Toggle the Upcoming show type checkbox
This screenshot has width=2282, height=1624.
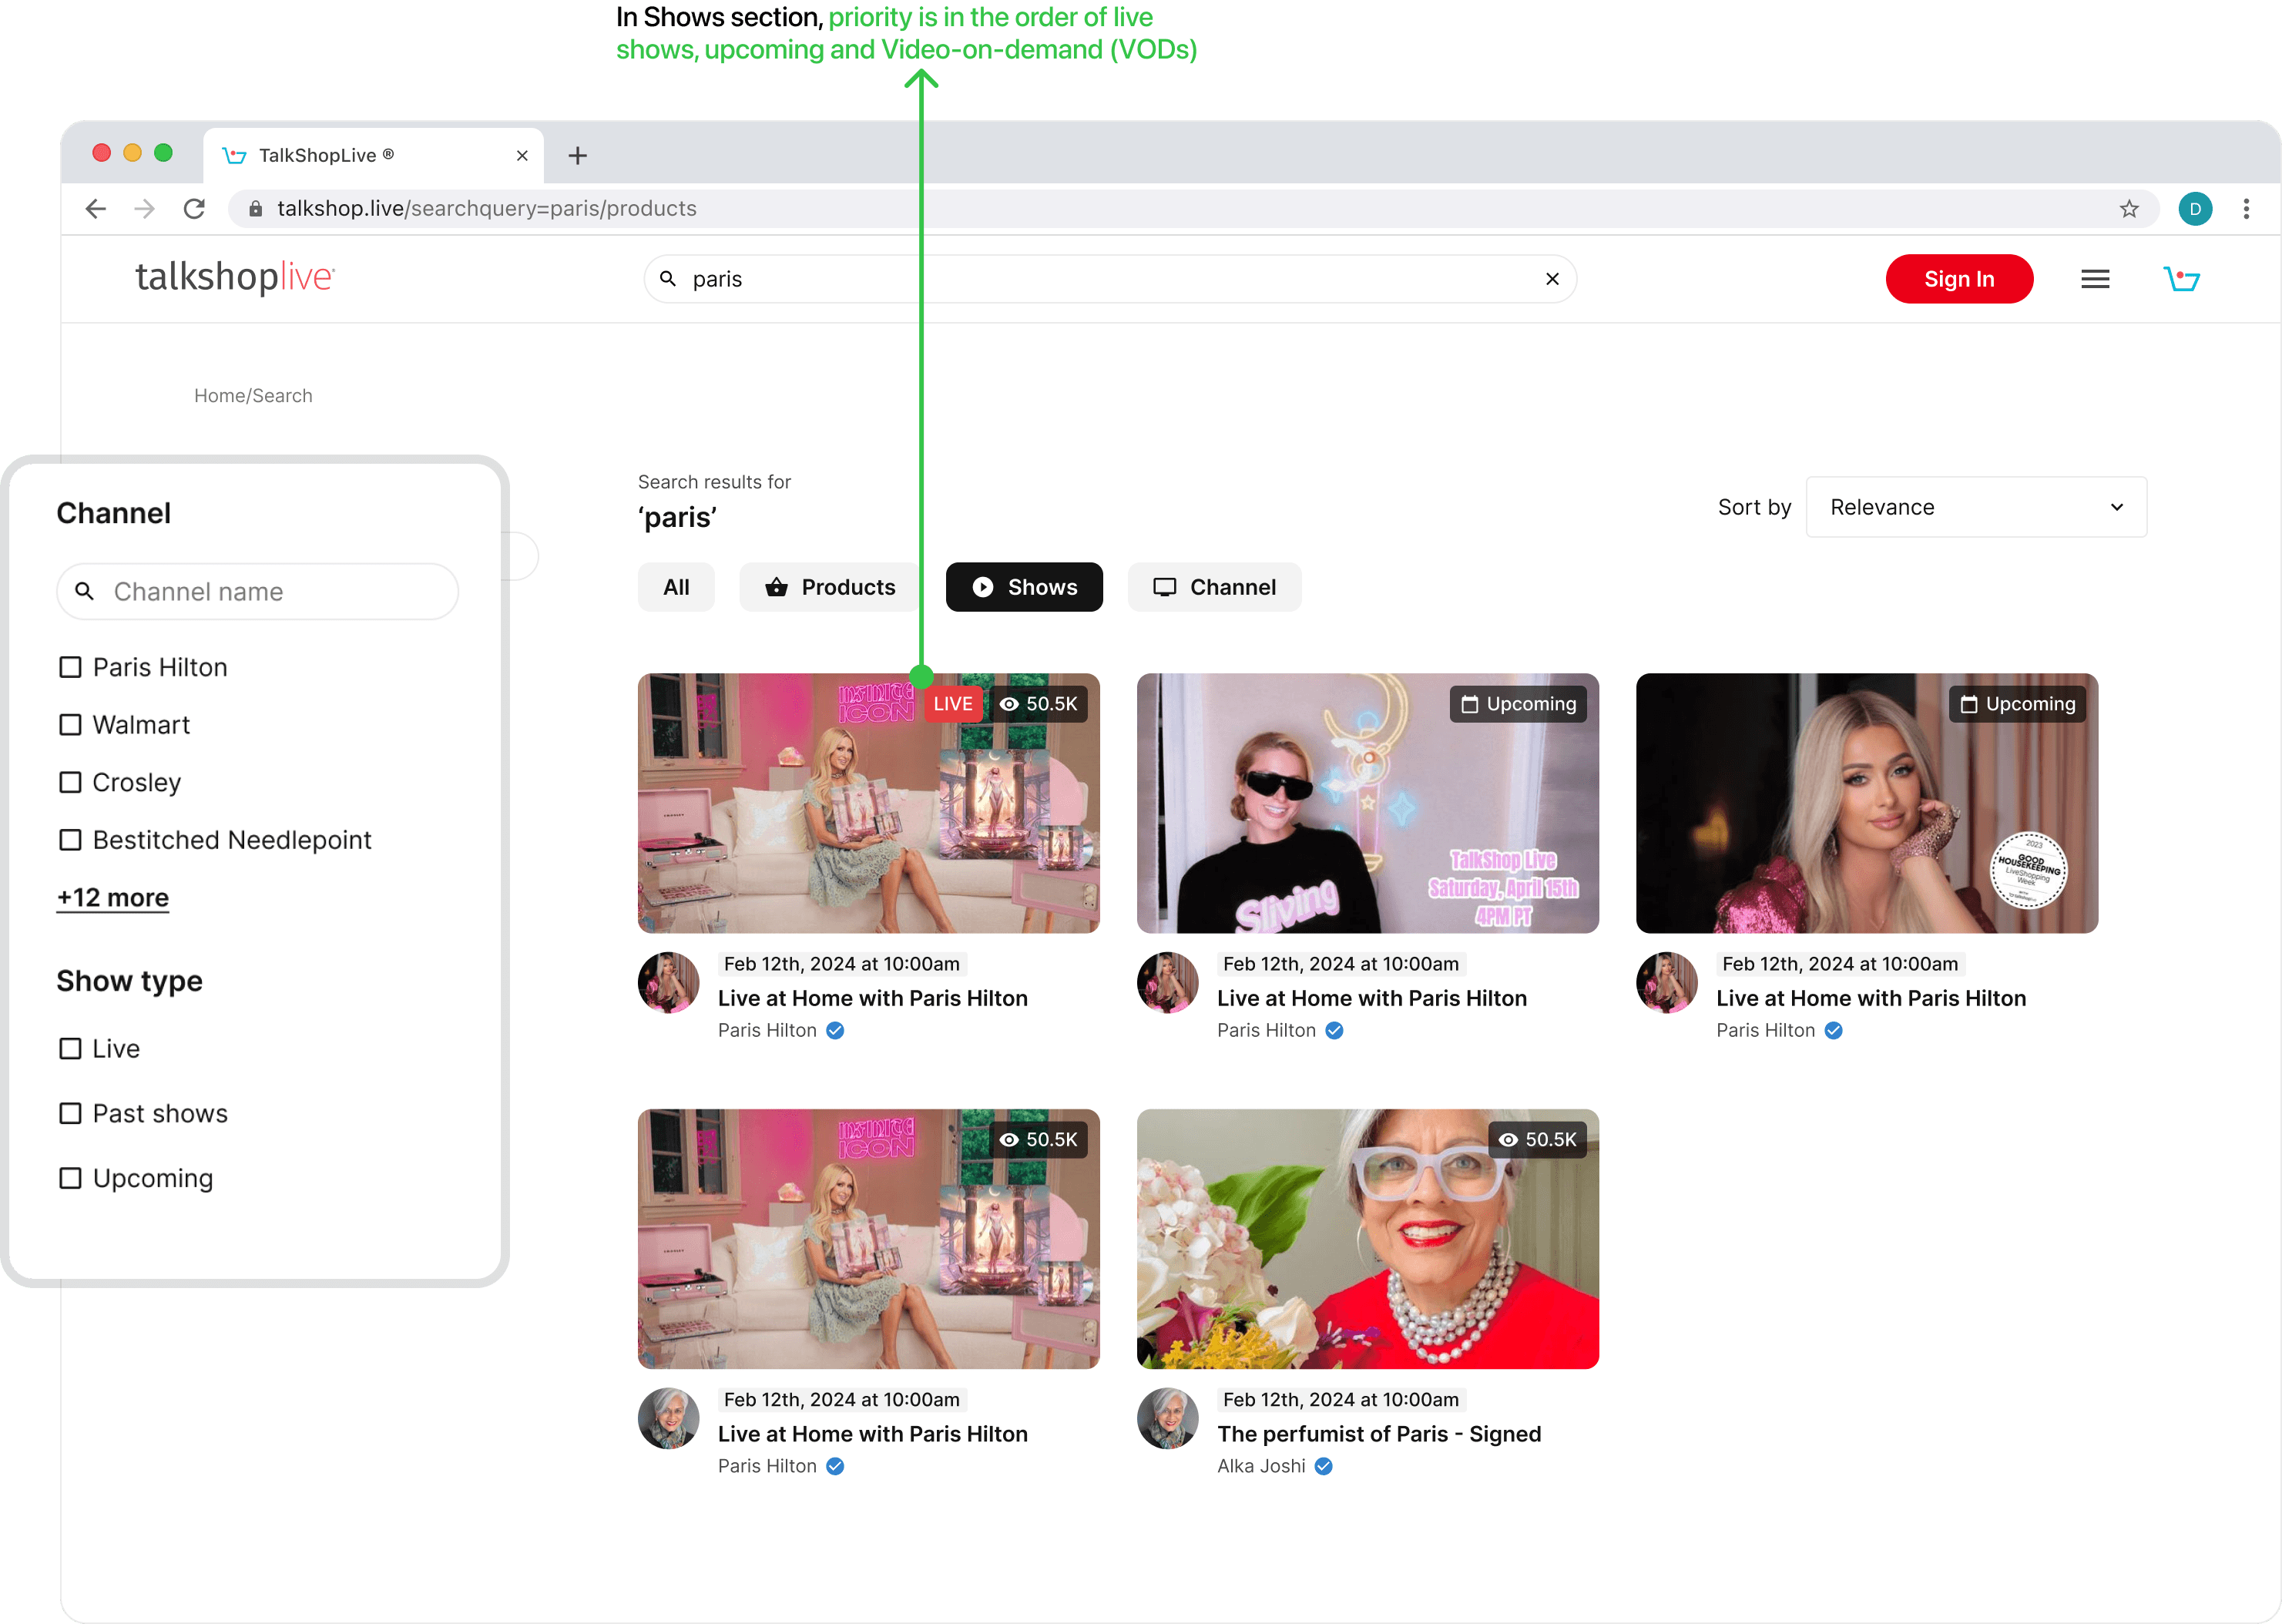pyautogui.click(x=70, y=1178)
